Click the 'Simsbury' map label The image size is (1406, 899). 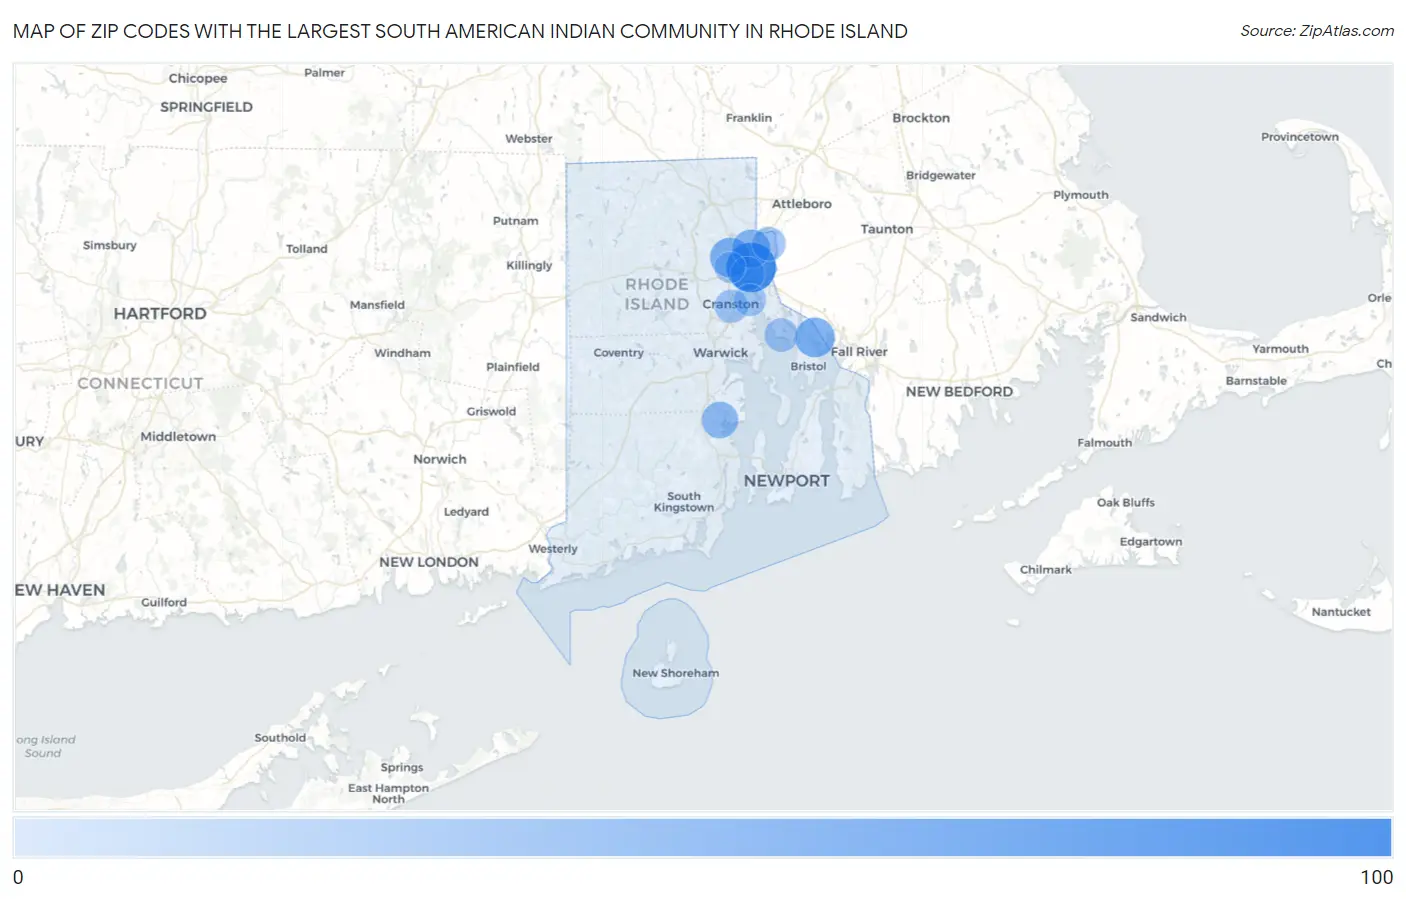tap(109, 246)
